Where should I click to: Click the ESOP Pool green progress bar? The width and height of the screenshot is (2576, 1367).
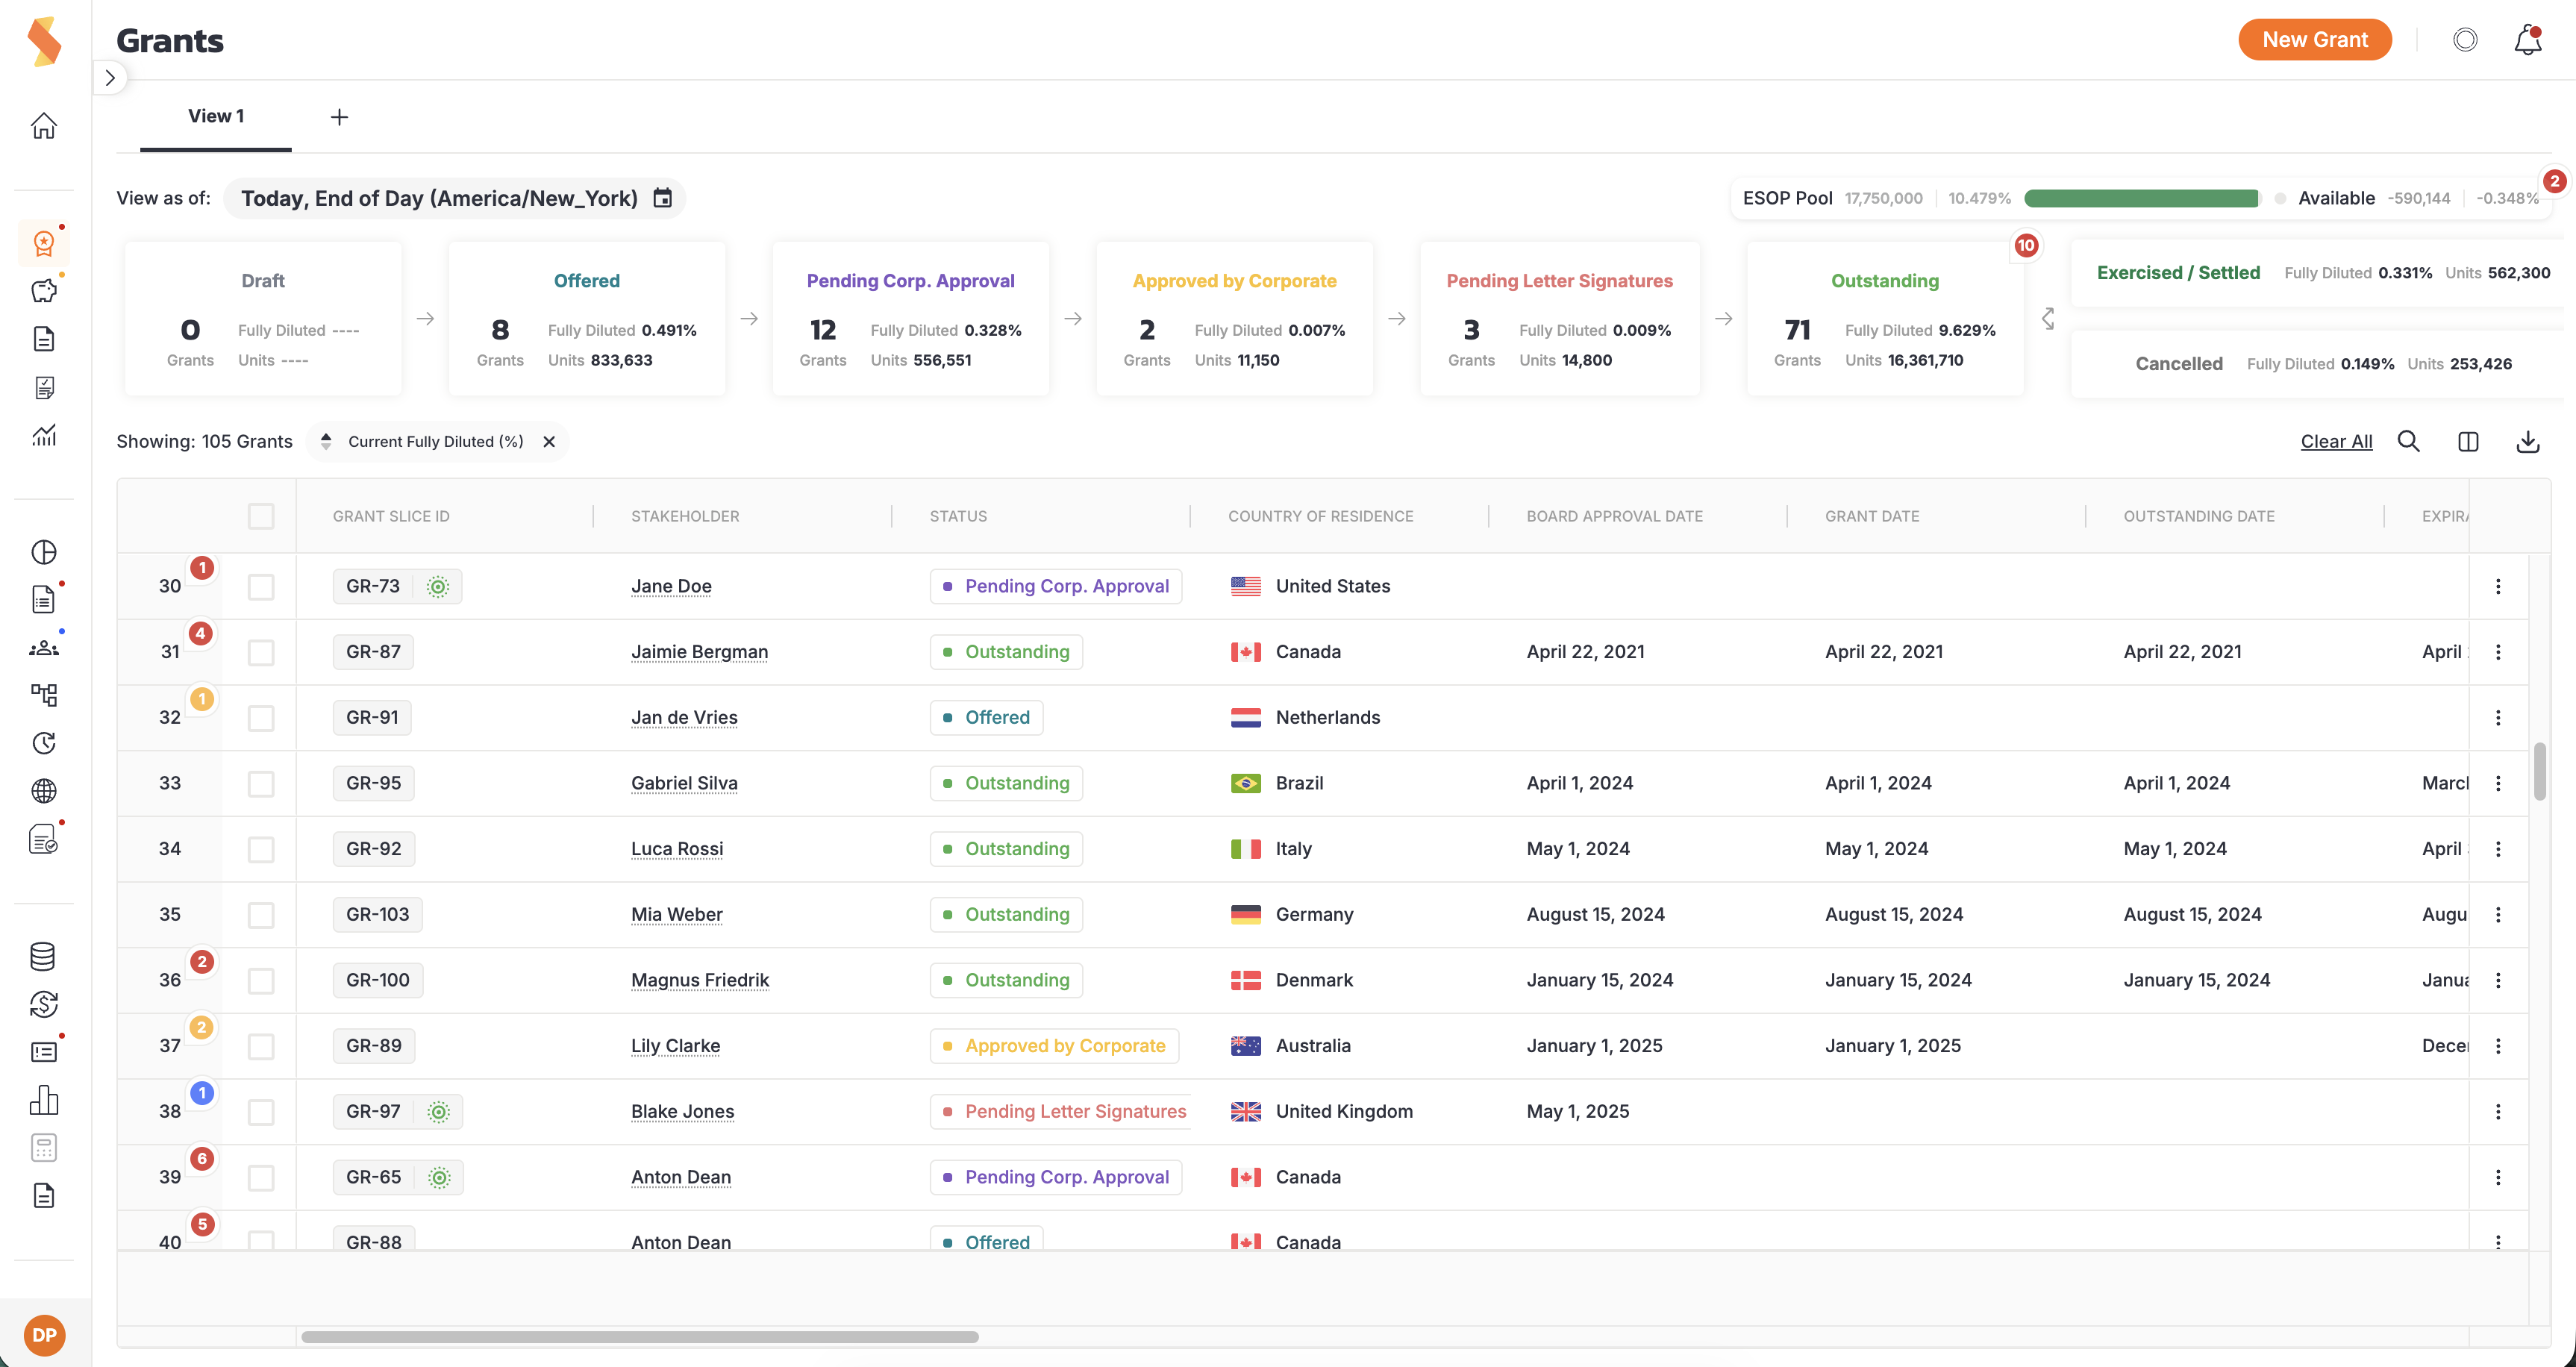pos(2140,198)
